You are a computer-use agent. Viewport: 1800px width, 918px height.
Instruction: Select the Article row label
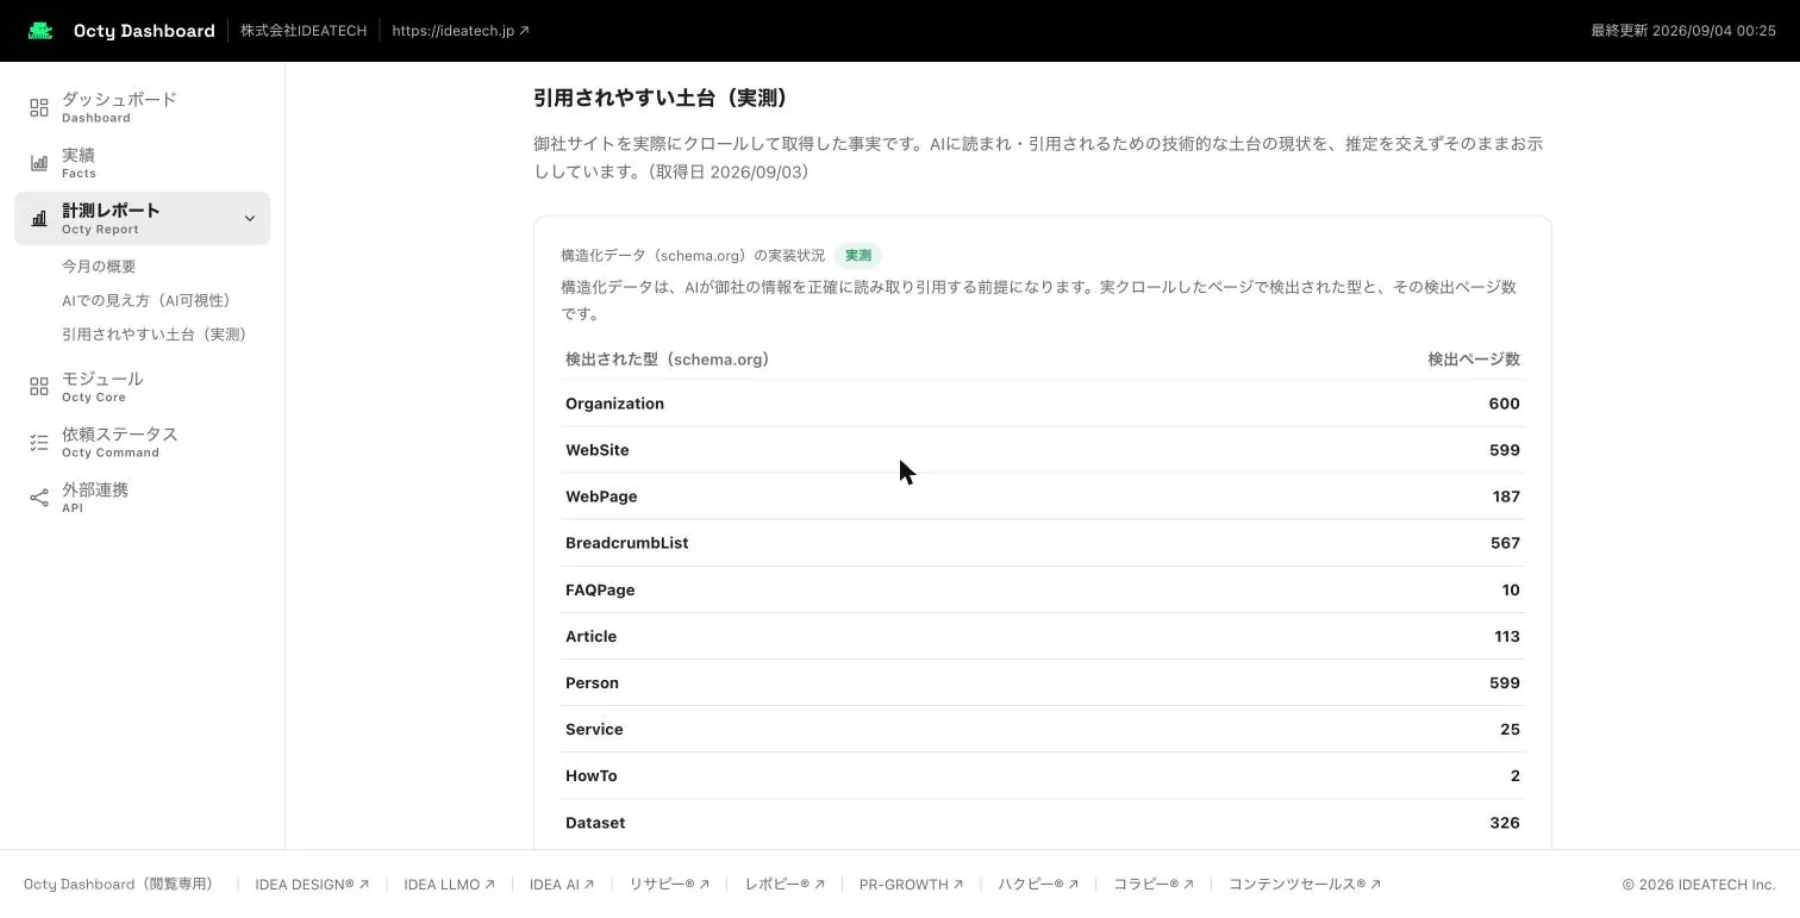[591, 636]
